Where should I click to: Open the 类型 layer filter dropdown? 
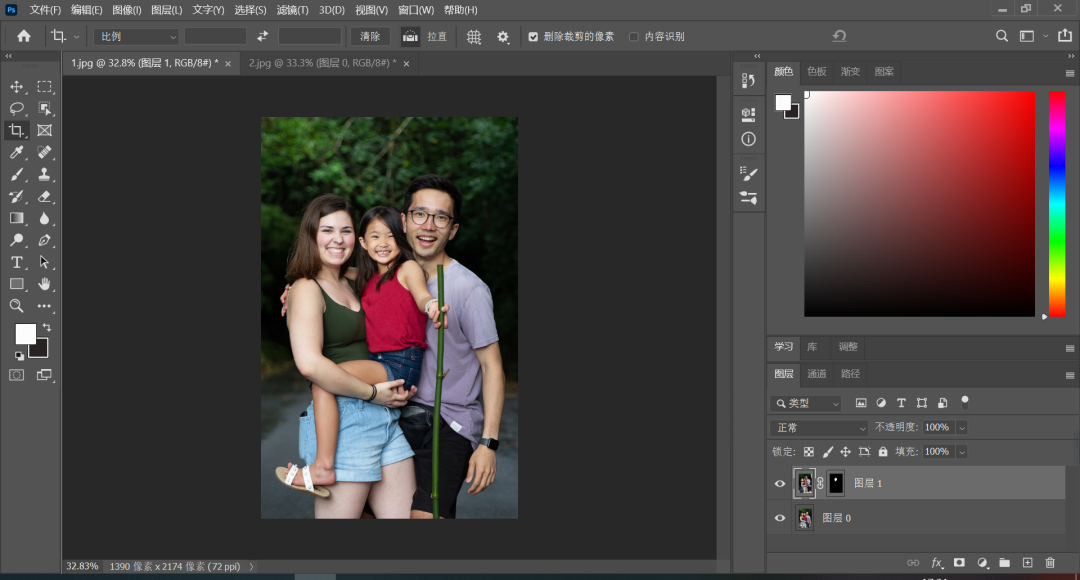click(806, 404)
